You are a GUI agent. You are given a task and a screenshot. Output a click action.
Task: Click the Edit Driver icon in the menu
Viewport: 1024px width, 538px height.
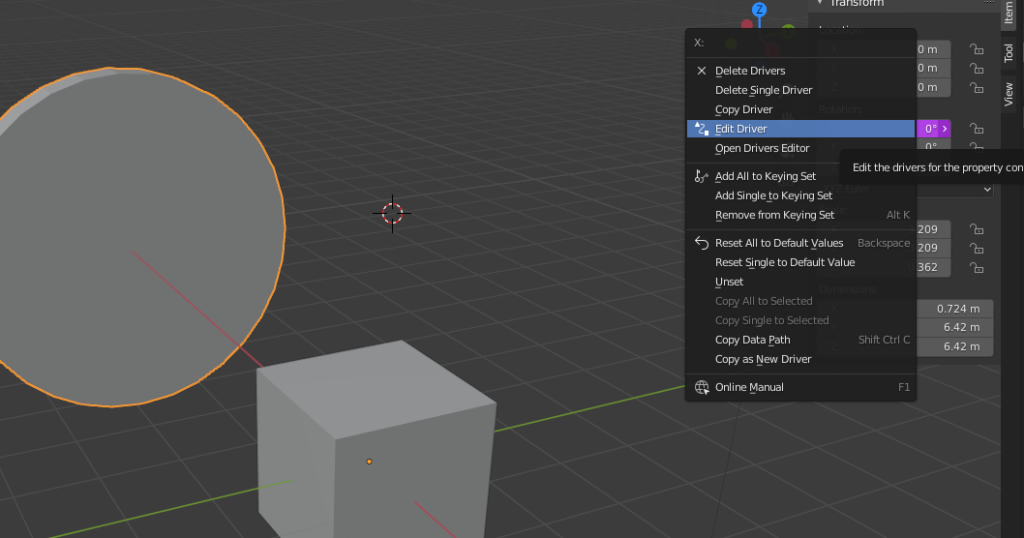[x=701, y=129]
